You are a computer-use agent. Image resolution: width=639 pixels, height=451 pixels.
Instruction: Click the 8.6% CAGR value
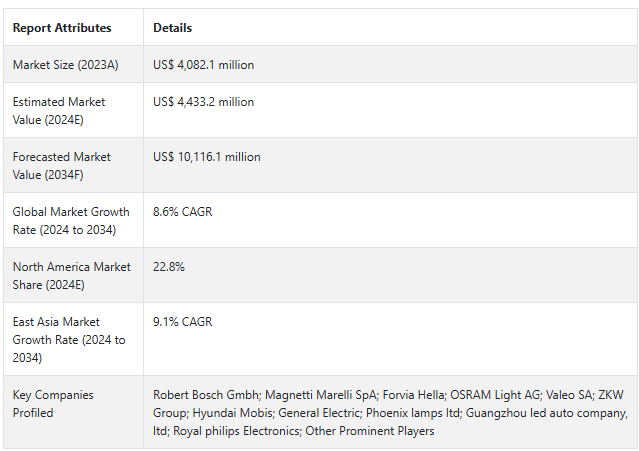pyautogui.click(x=182, y=212)
